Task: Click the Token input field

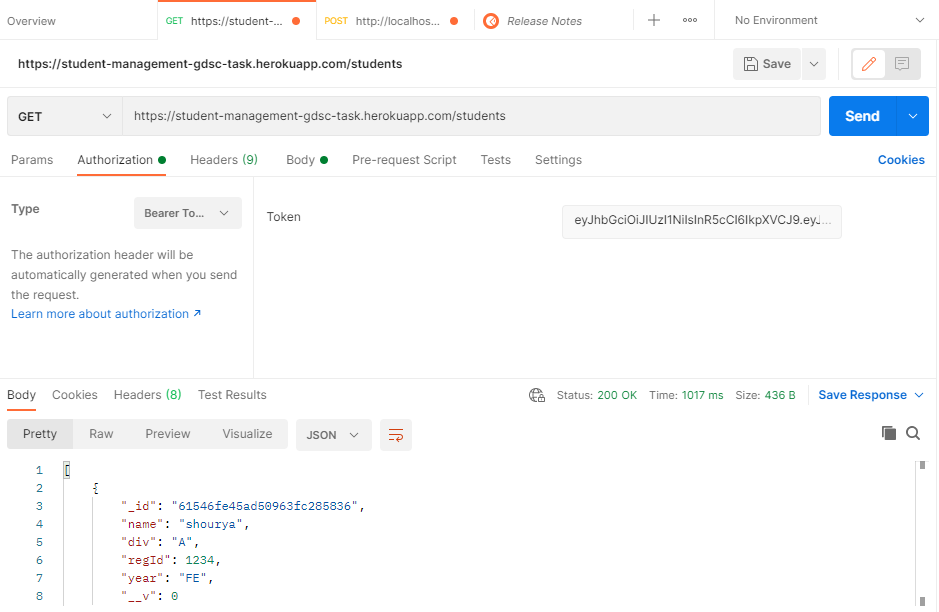Action: point(701,222)
